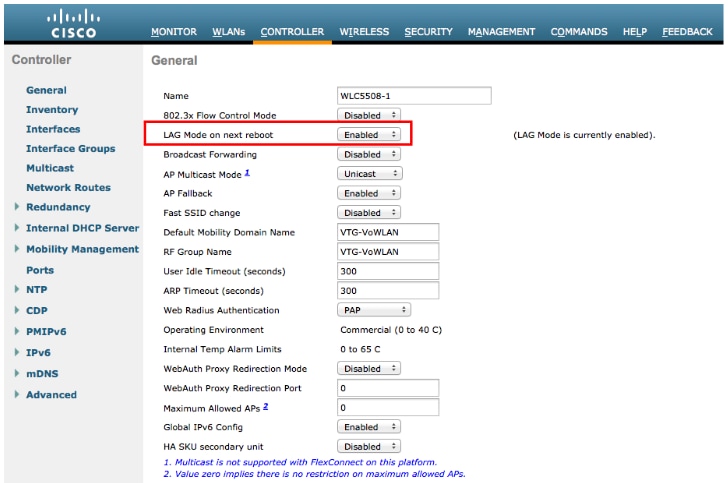728x483 pixels.
Task: Expand the mDNS section arrow
Action: [x=17, y=373]
